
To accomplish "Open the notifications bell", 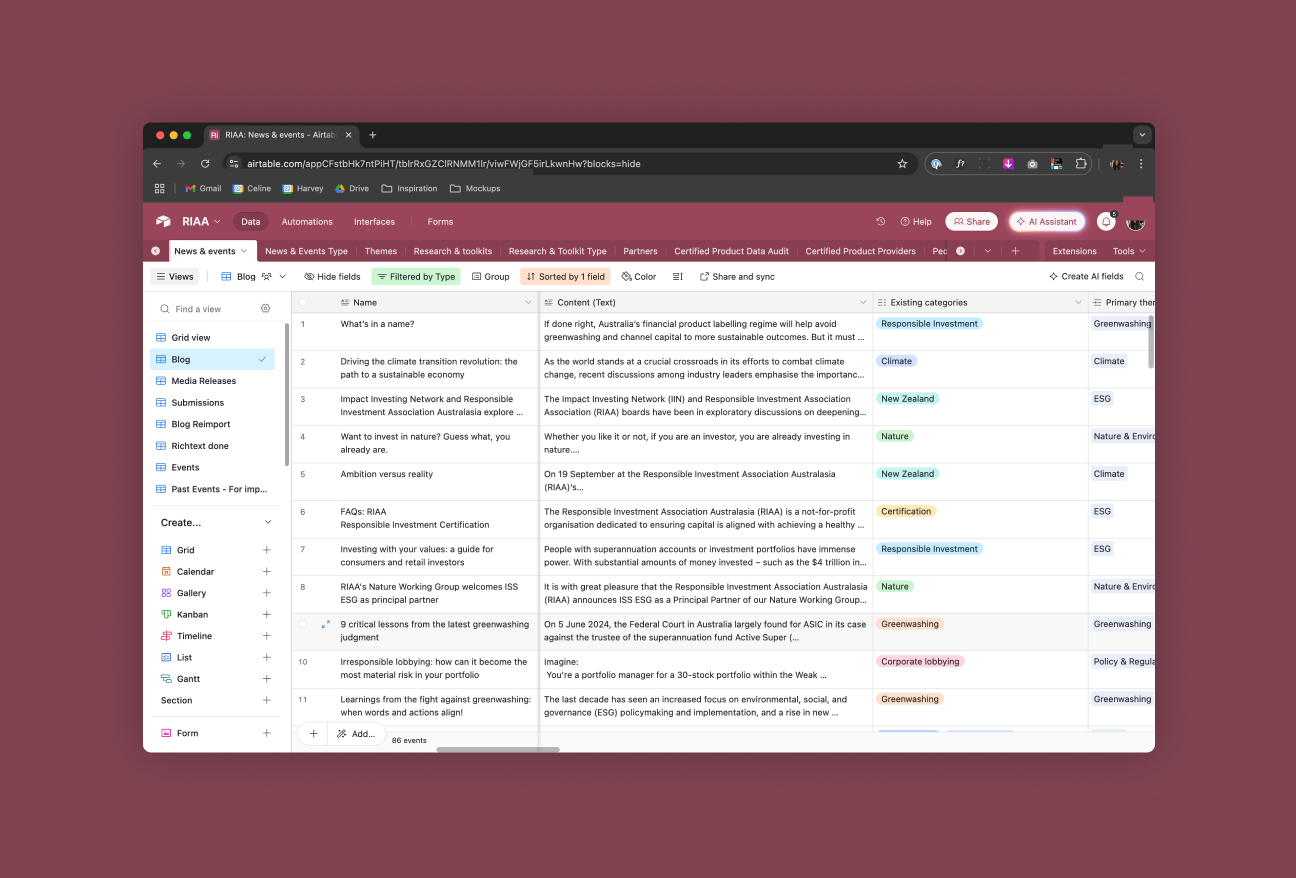I will [x=1106, y=222].
